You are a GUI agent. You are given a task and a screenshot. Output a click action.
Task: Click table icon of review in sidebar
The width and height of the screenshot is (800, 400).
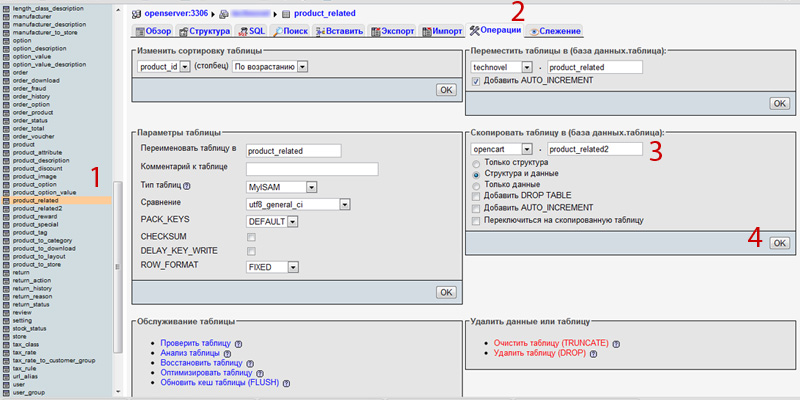[x=6, y=312]
